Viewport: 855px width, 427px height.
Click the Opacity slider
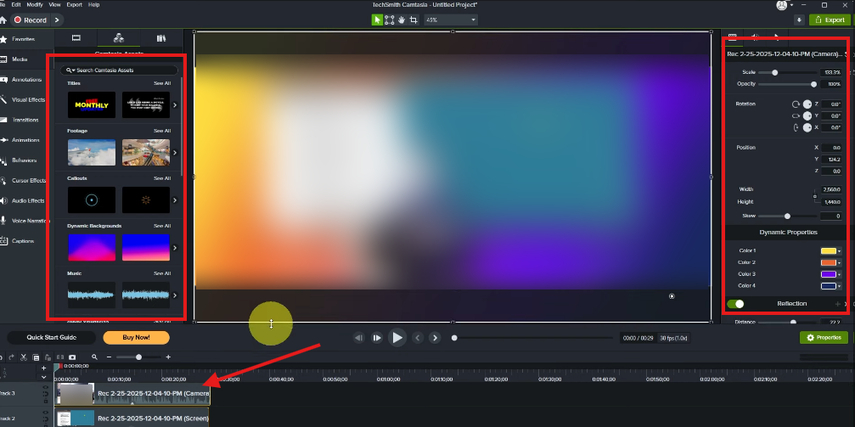coord(788,84)
